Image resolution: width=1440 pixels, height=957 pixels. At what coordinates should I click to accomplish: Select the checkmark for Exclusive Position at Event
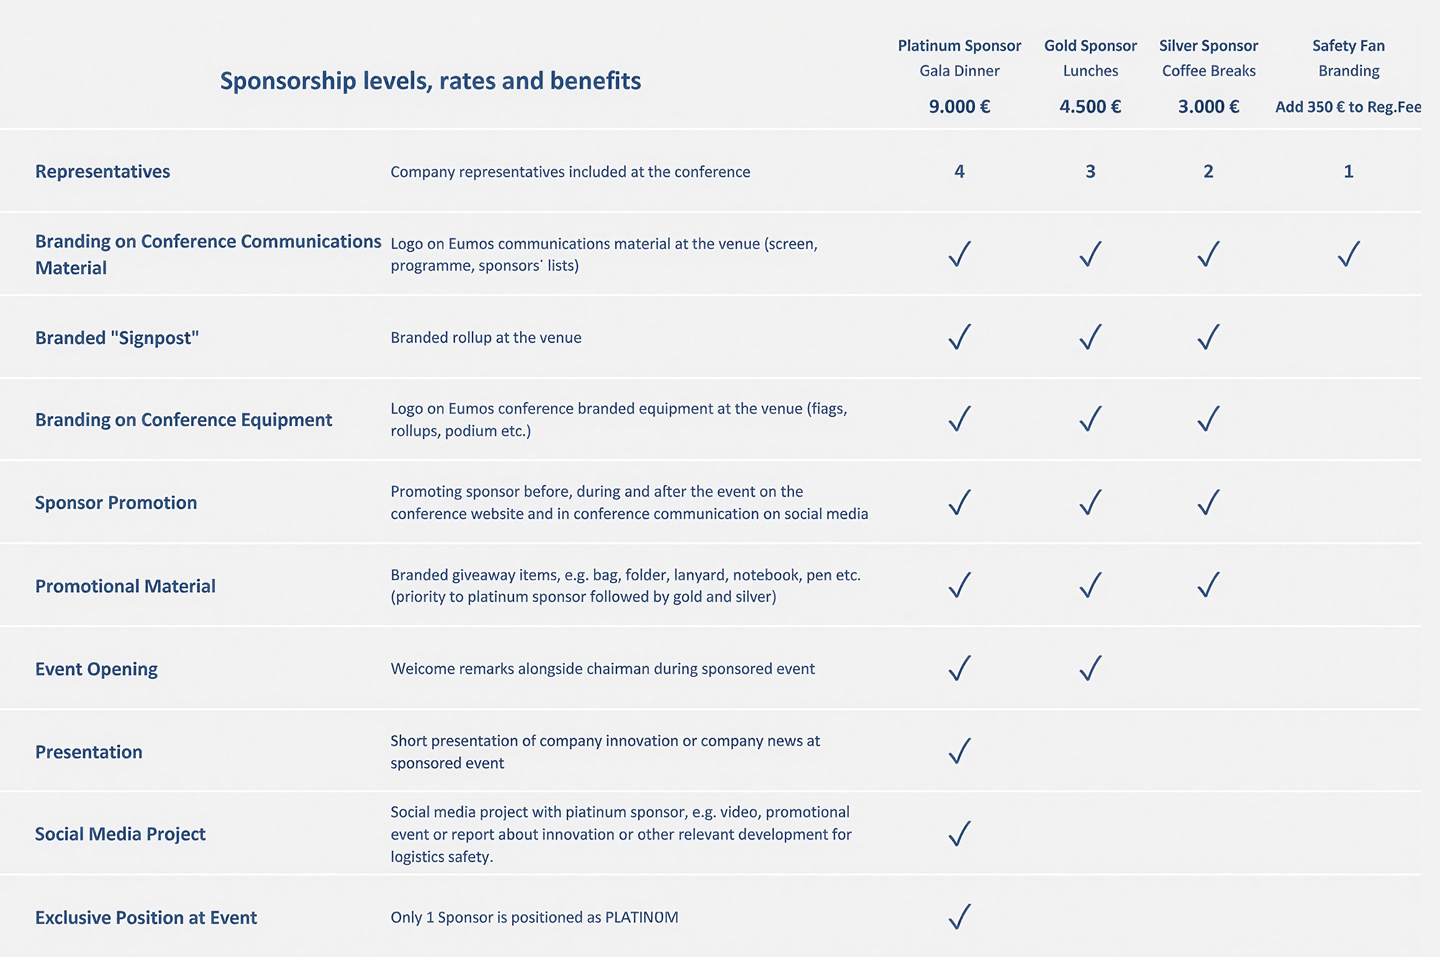pyautogui.click(x=959, y=917)
